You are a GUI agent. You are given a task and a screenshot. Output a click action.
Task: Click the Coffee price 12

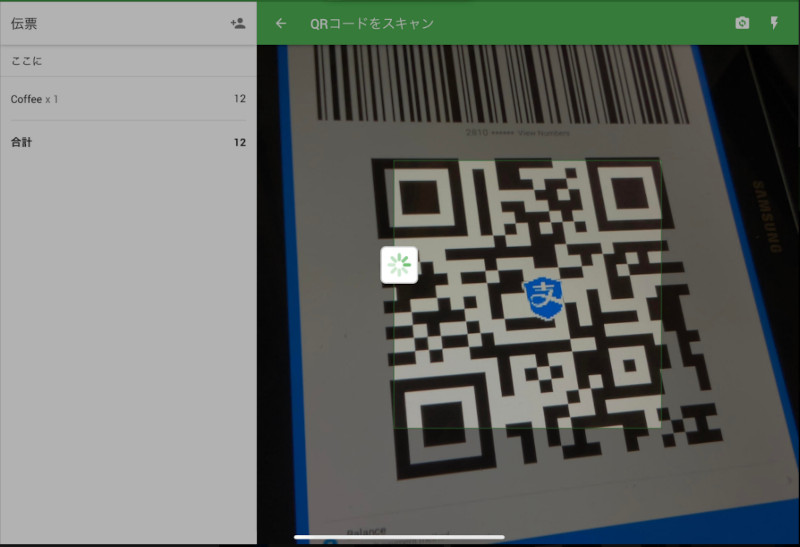(x=239, y=99)
